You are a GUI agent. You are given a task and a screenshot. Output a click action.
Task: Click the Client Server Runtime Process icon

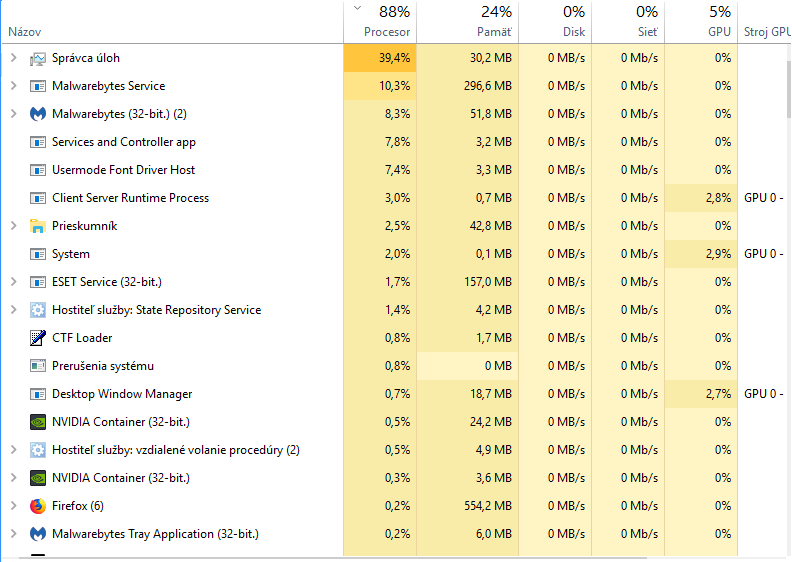(x=38, y=198)
